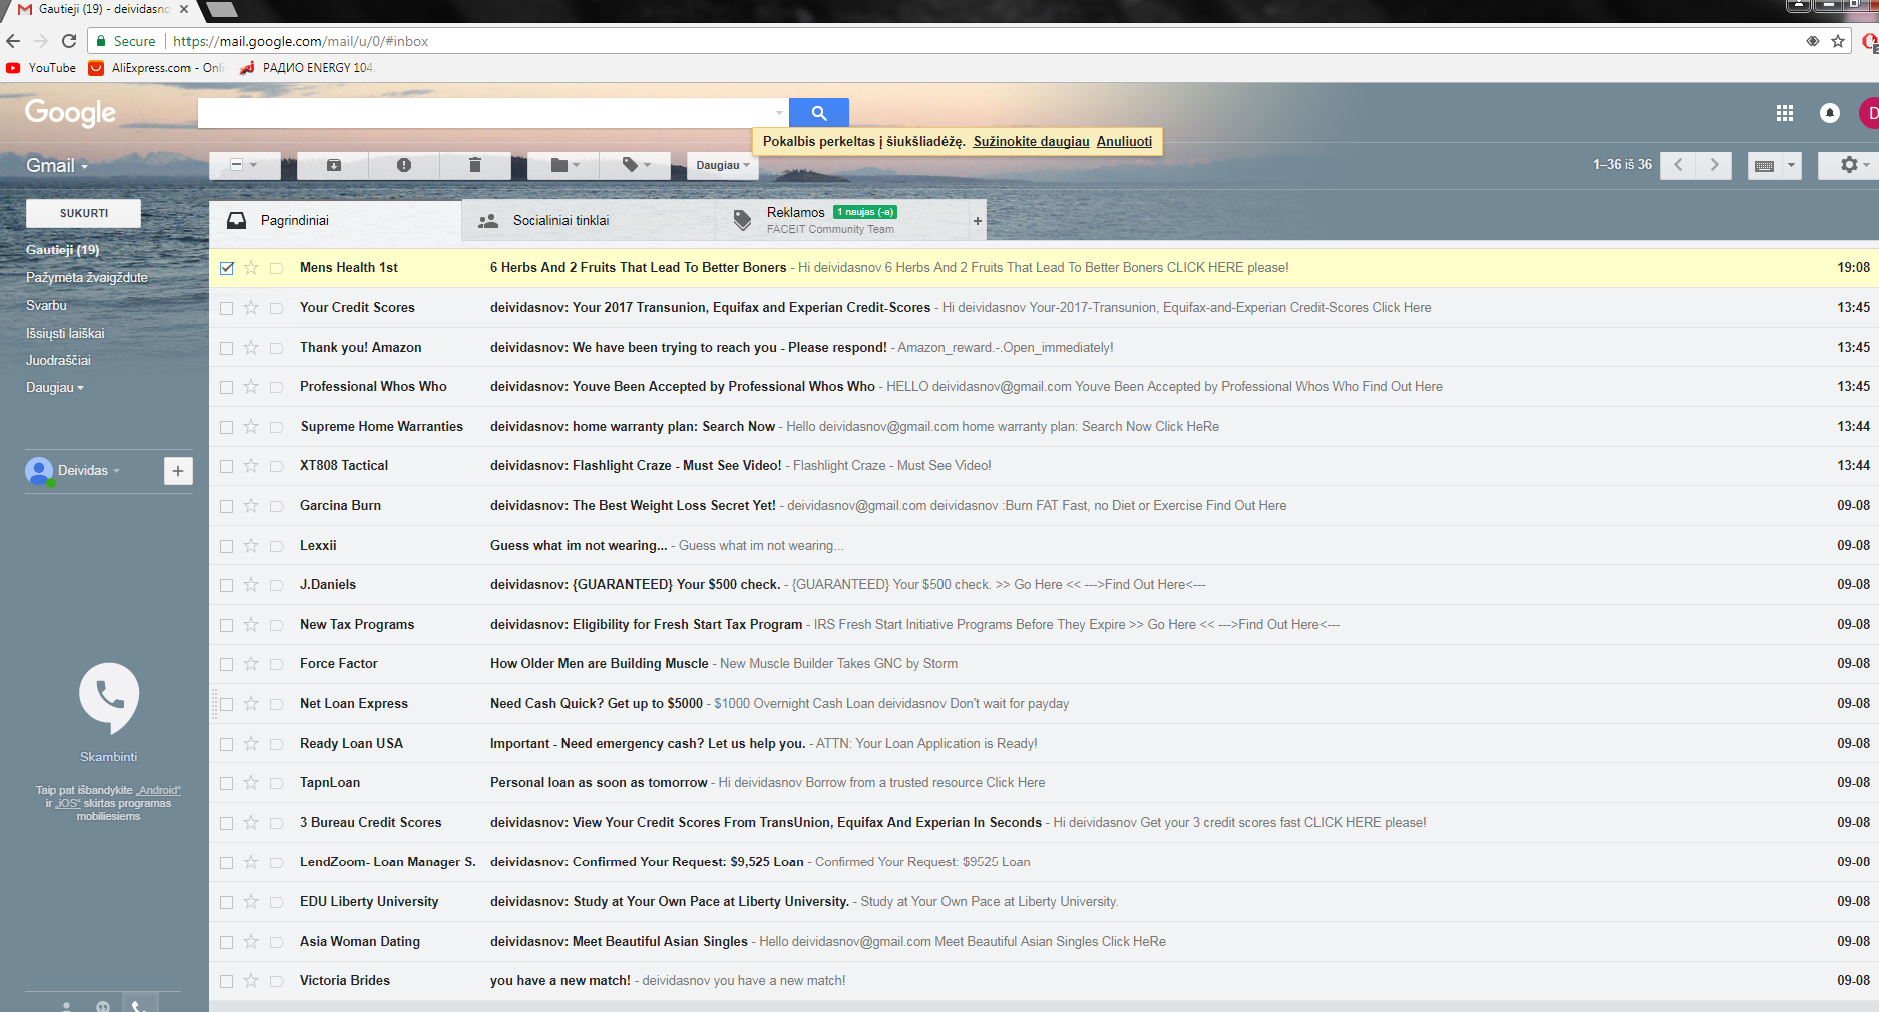Open the Reklamos tab
This screenshot has height=1012, width=1879.
click(841, 221)
